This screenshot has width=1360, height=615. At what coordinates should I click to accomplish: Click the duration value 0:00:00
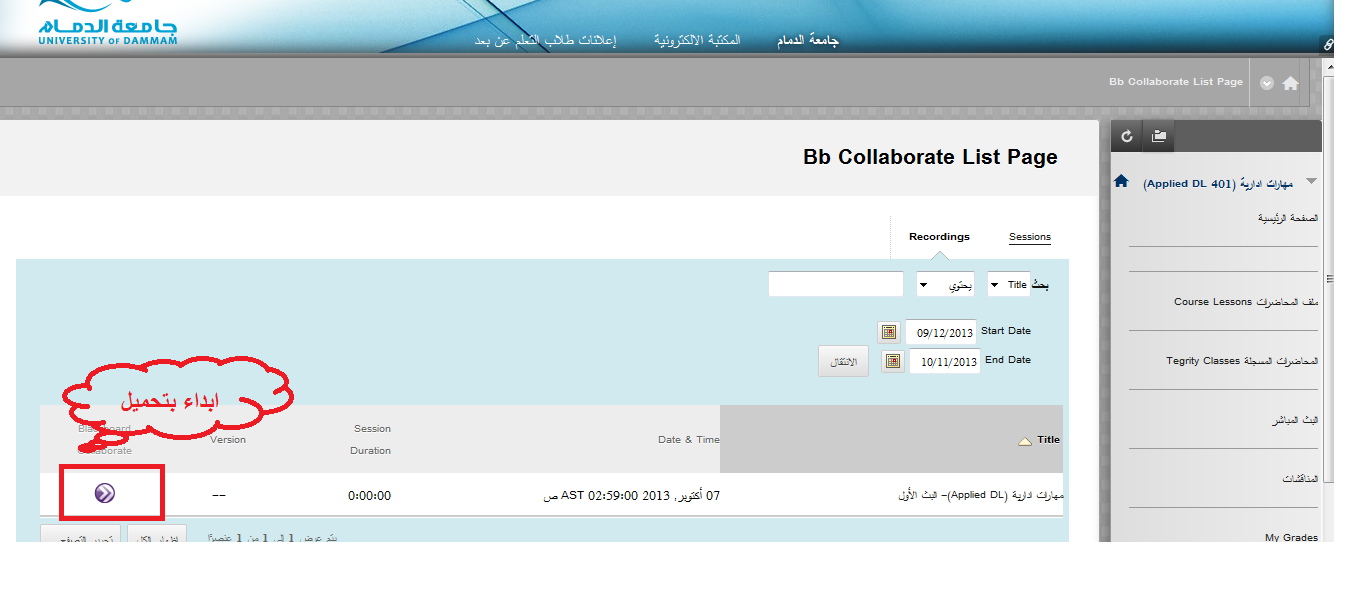coord(369,495)
